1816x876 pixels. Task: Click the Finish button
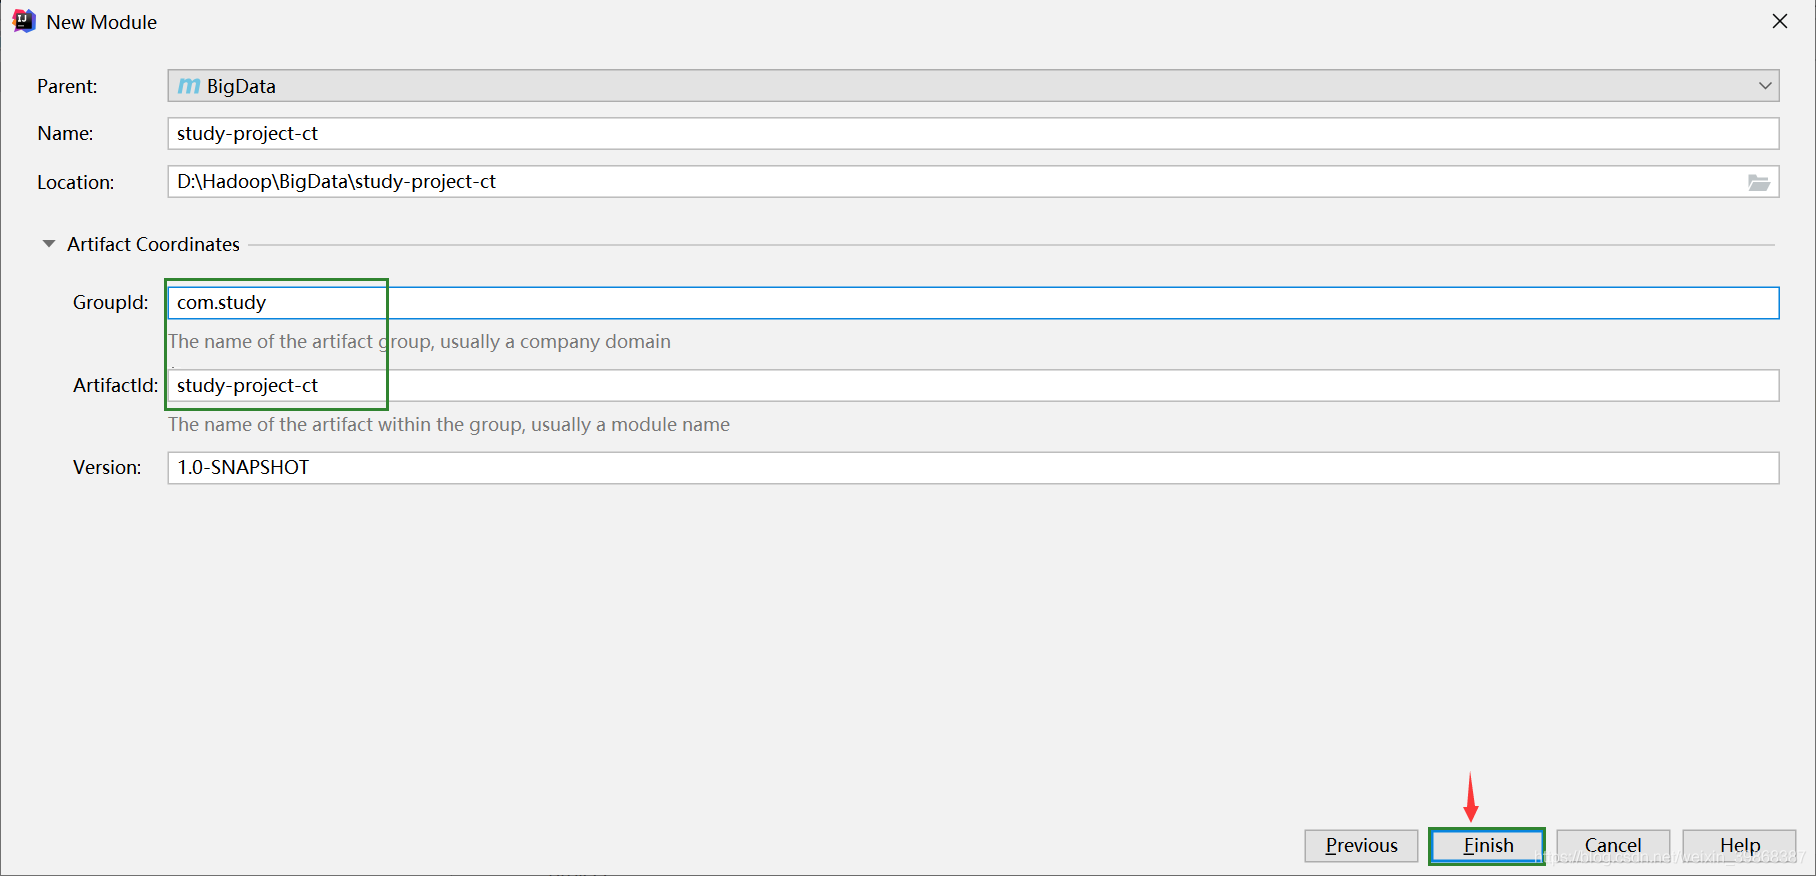click(1487, 846)
